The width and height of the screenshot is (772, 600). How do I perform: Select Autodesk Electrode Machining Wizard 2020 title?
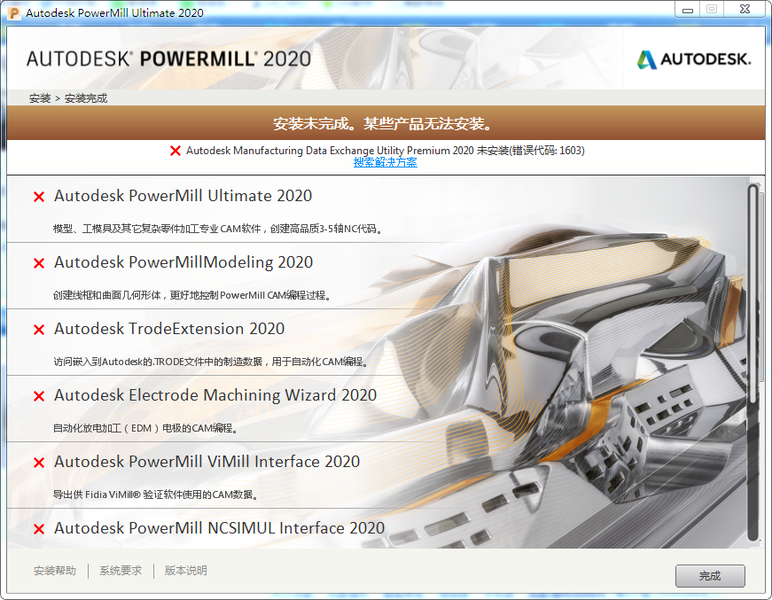(215, 395)
